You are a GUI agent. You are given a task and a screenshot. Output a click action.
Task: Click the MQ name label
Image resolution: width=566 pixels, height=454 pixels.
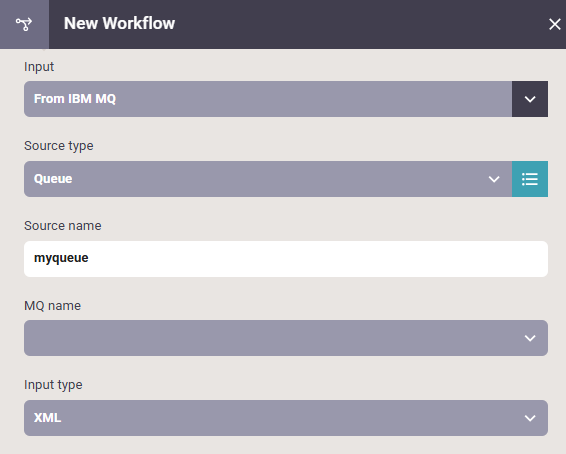pos(53,306)
